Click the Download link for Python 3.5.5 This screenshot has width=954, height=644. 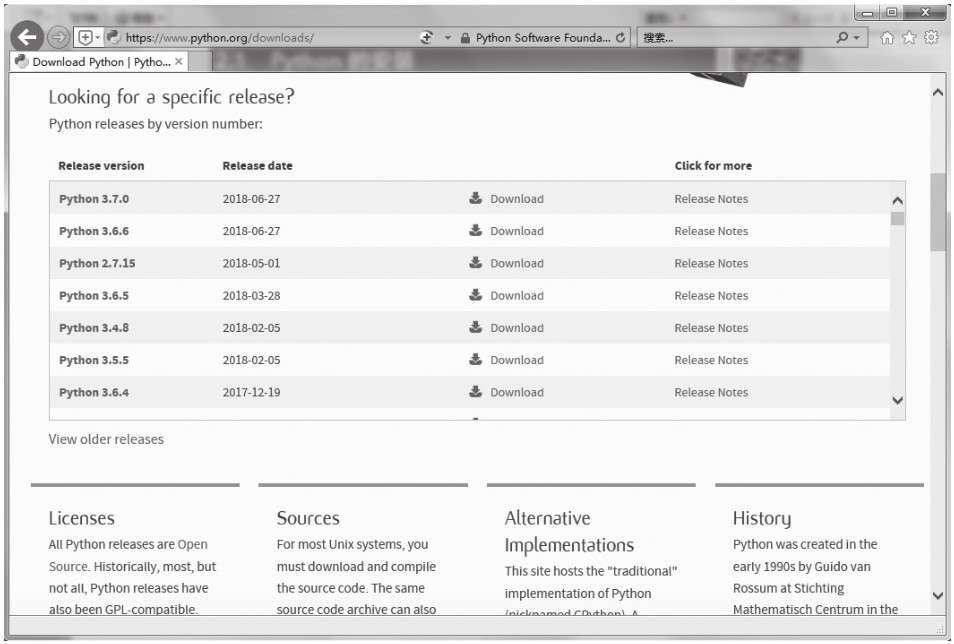[516, 360]
